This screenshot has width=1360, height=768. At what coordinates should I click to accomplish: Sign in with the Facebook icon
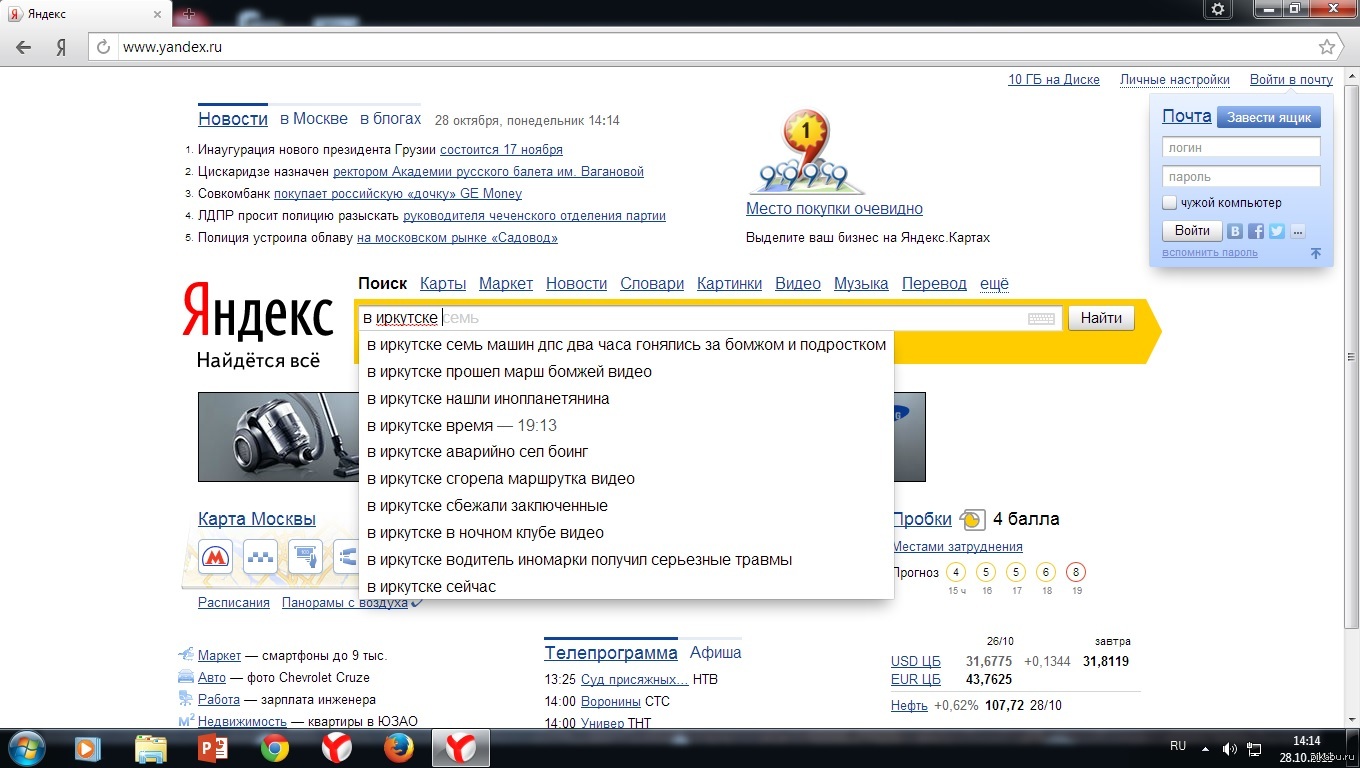click(1256, 231)
